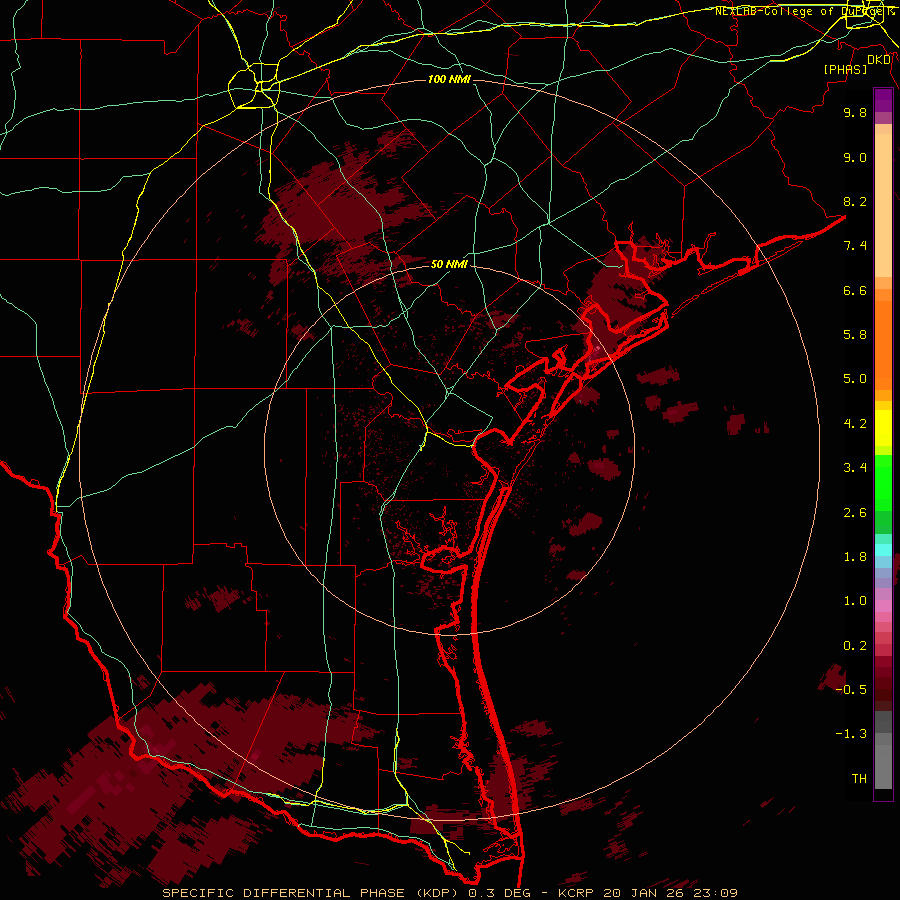Click the 100 NMI range ring label
This screenshot has width=900, height=900.
click(x=449, y=79)
